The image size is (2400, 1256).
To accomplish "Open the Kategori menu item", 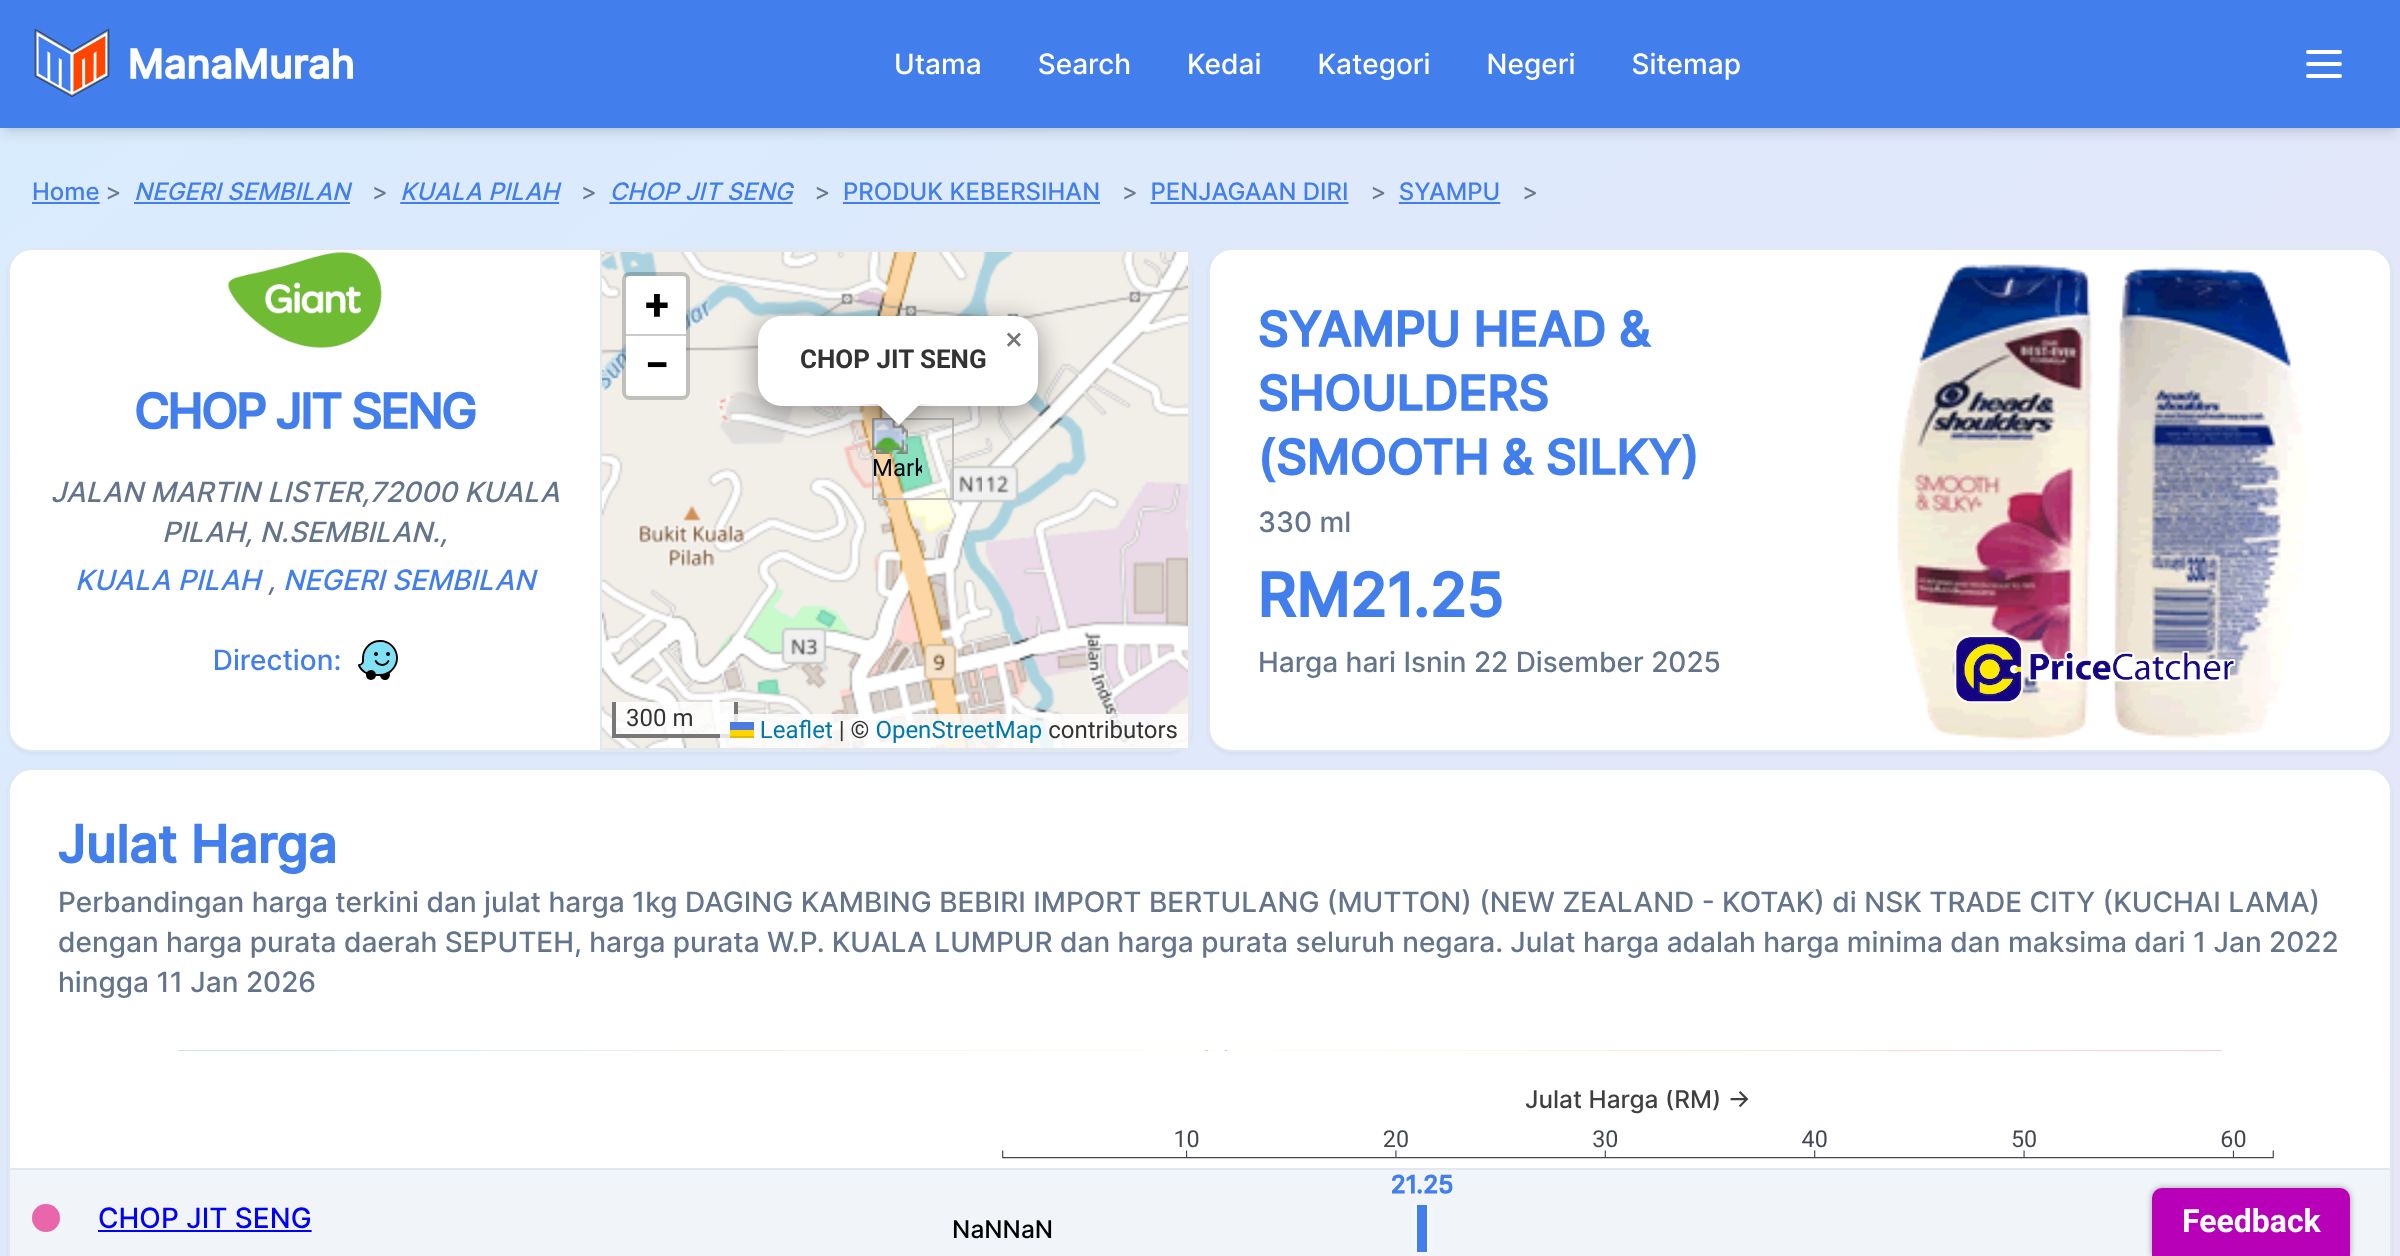I will (x=1373, y=64).
